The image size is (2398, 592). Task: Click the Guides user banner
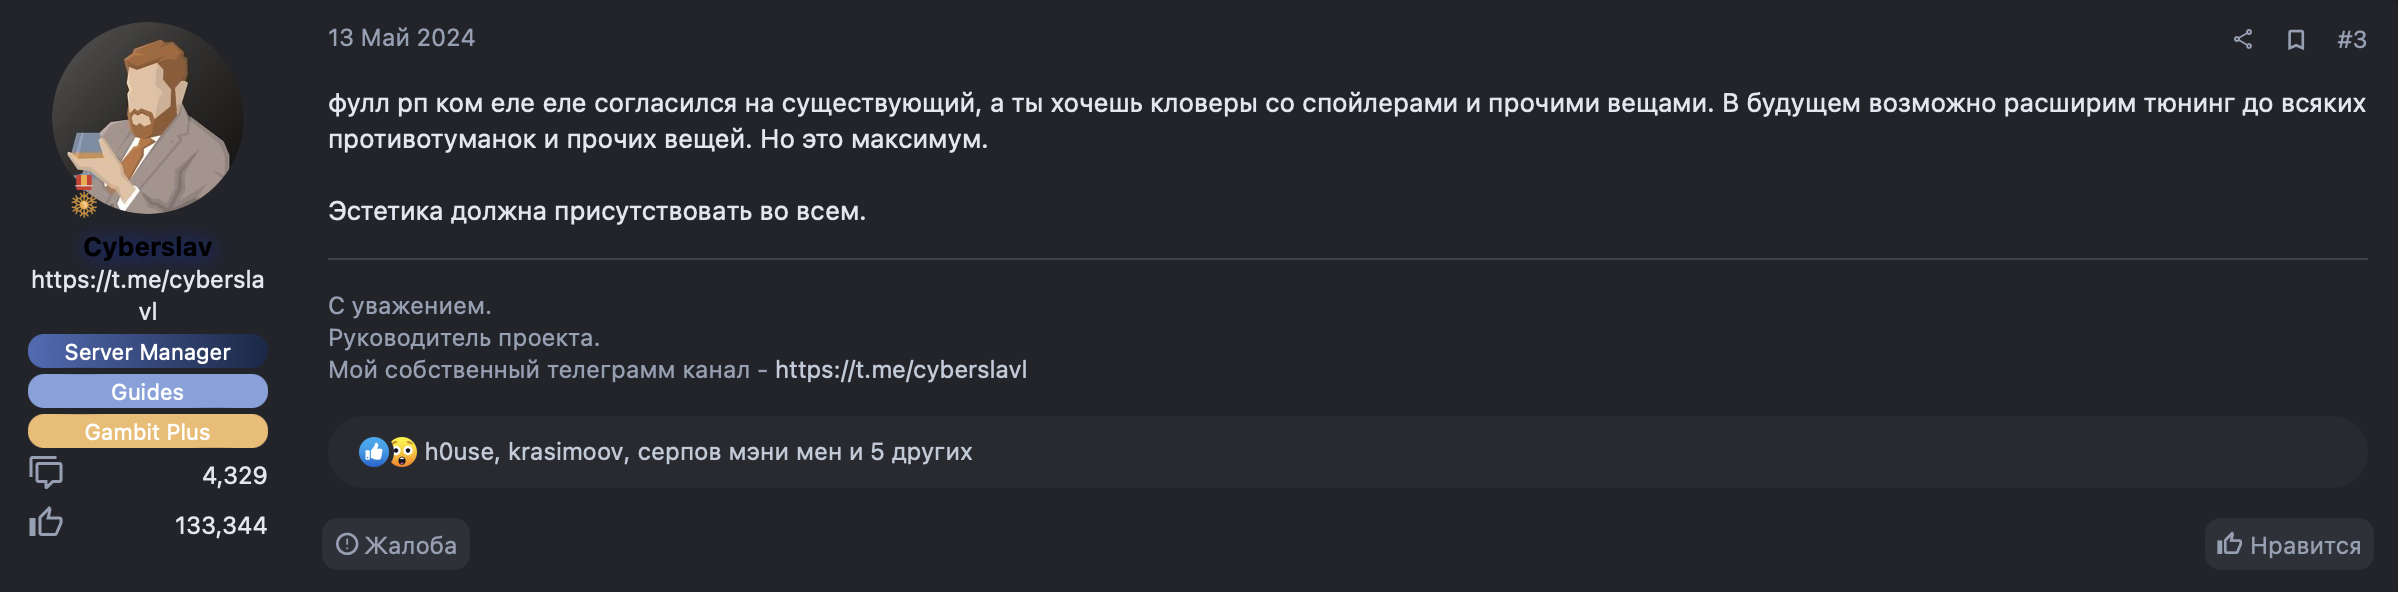[148, 392]
